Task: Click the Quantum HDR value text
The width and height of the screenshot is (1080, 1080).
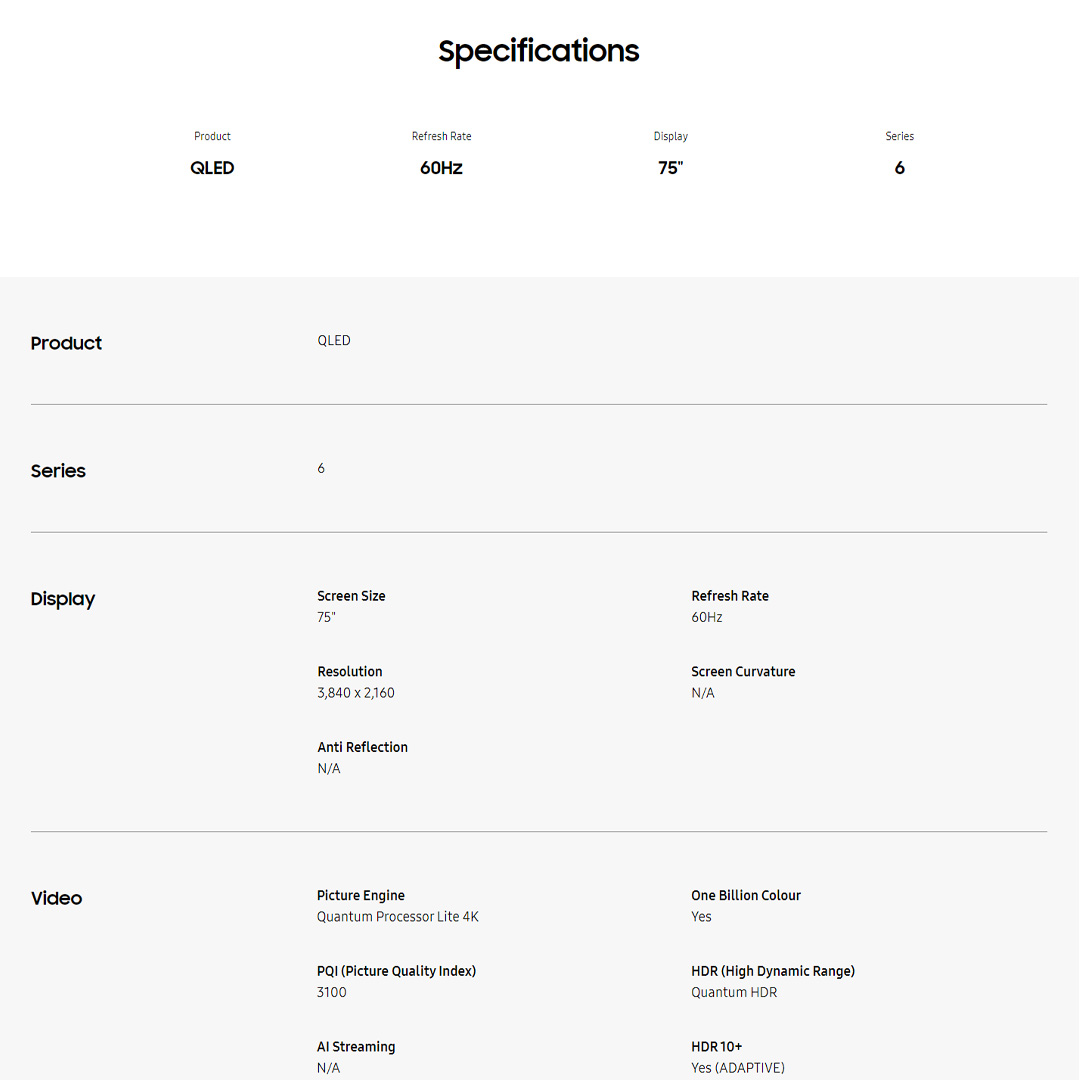Action: point(734,993)
